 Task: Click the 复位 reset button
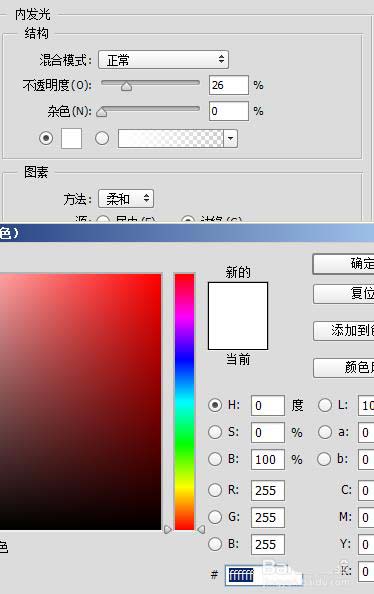(x=343, y=293)
